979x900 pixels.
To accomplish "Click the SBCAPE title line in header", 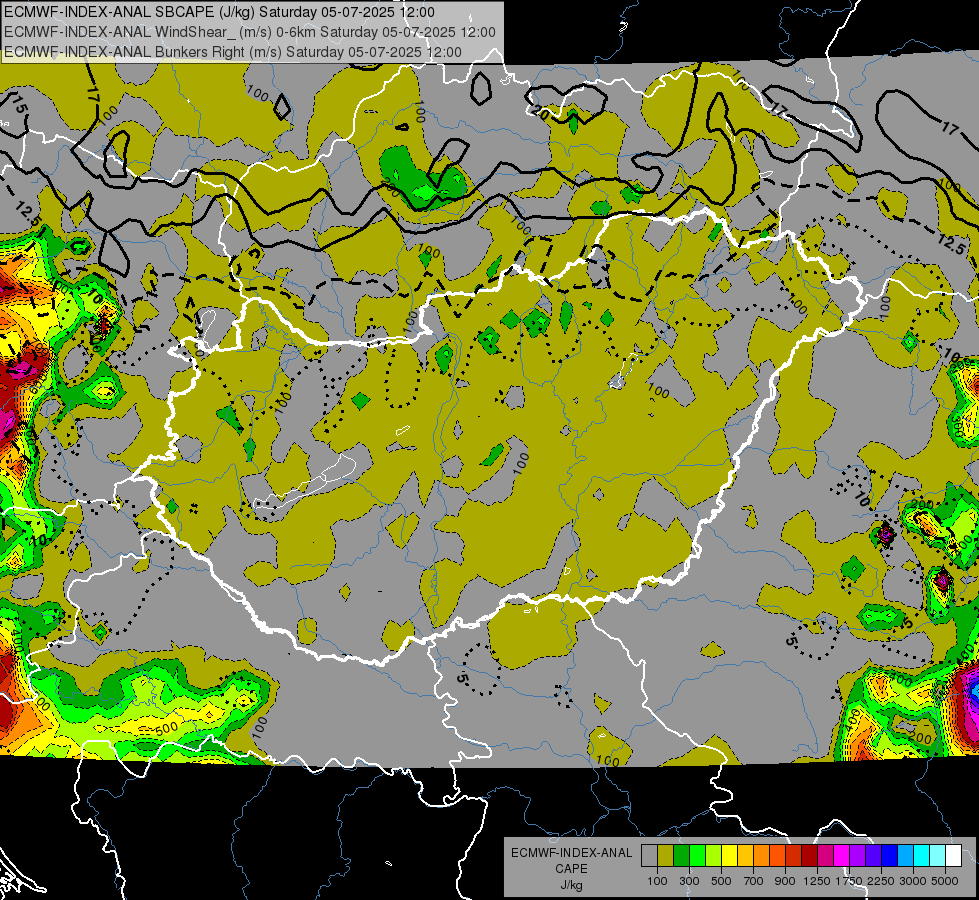I will click(x=219, y=12).
